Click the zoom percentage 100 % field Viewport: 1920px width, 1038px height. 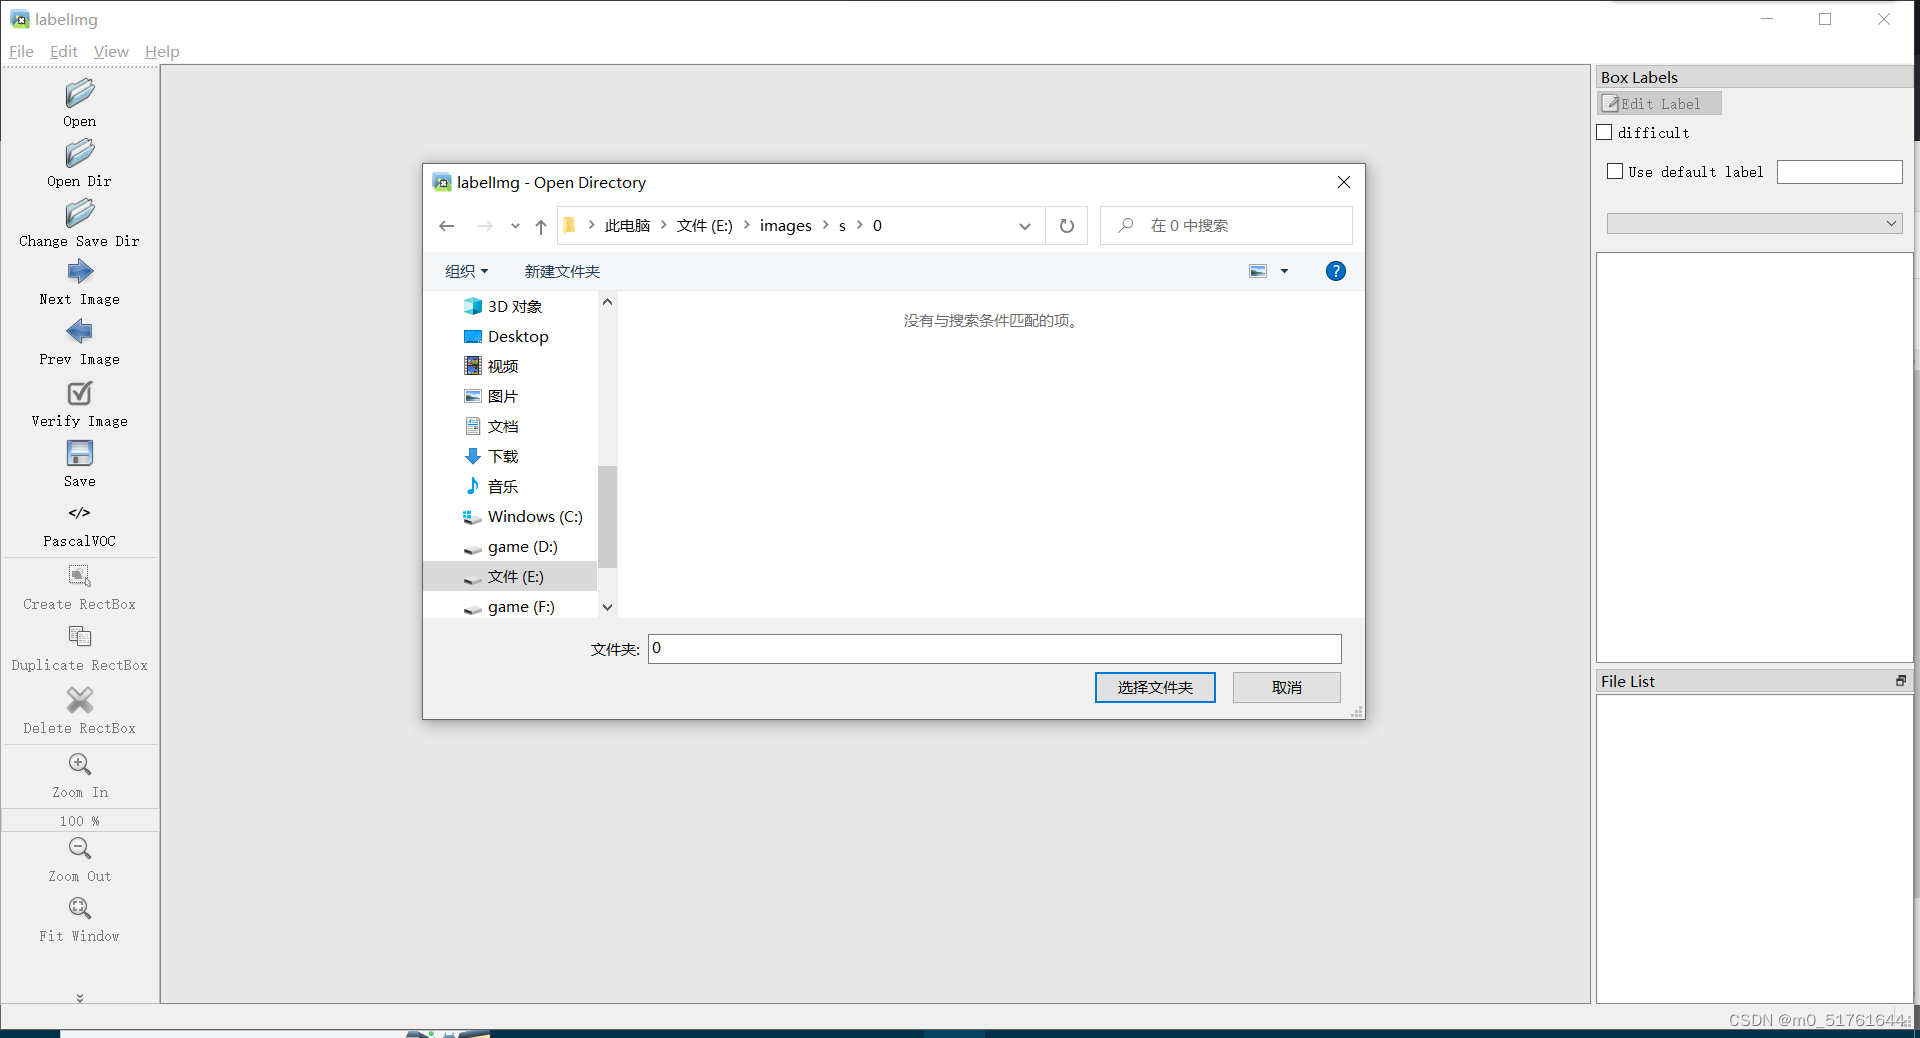pyautogui.click(x=80, y=821)
